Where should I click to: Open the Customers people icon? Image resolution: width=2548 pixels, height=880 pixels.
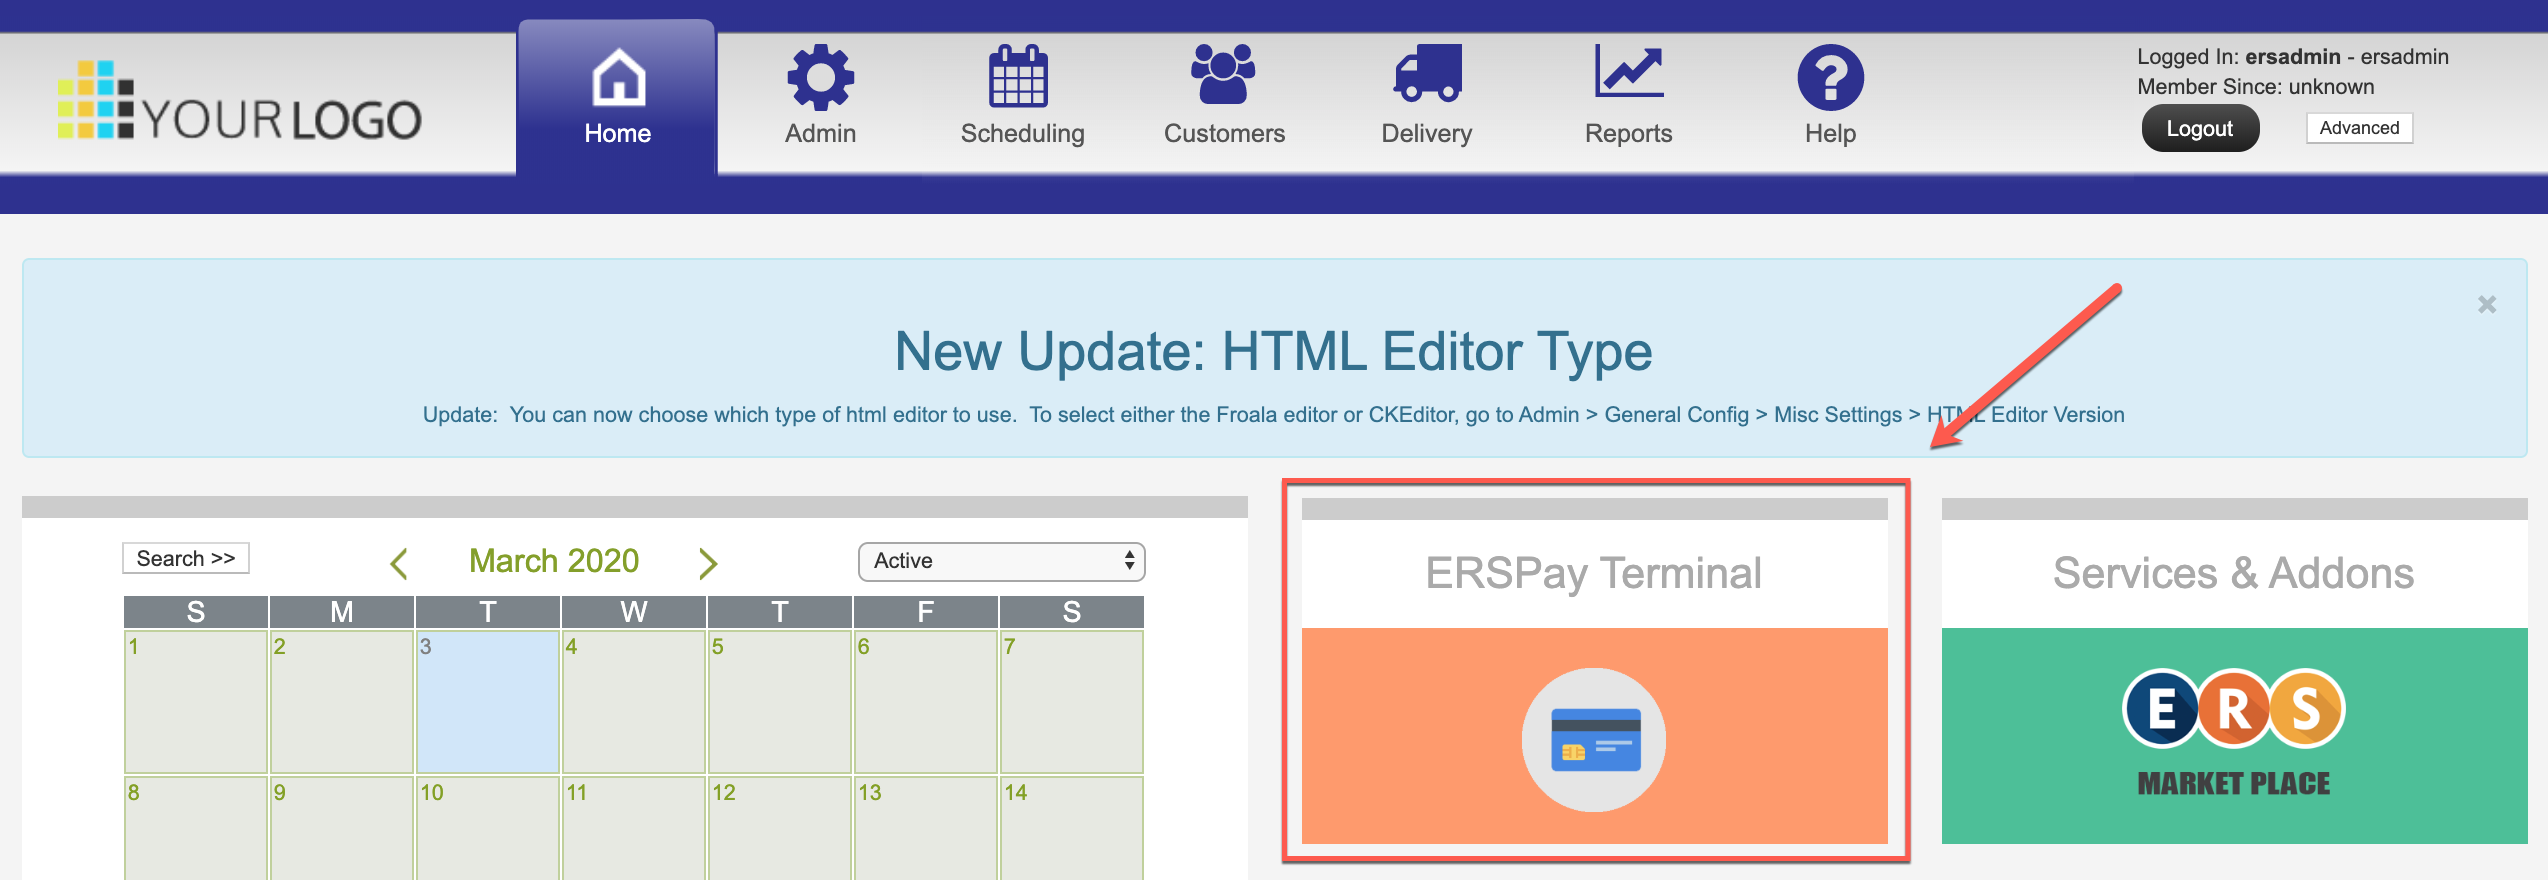click(1223, 76)
